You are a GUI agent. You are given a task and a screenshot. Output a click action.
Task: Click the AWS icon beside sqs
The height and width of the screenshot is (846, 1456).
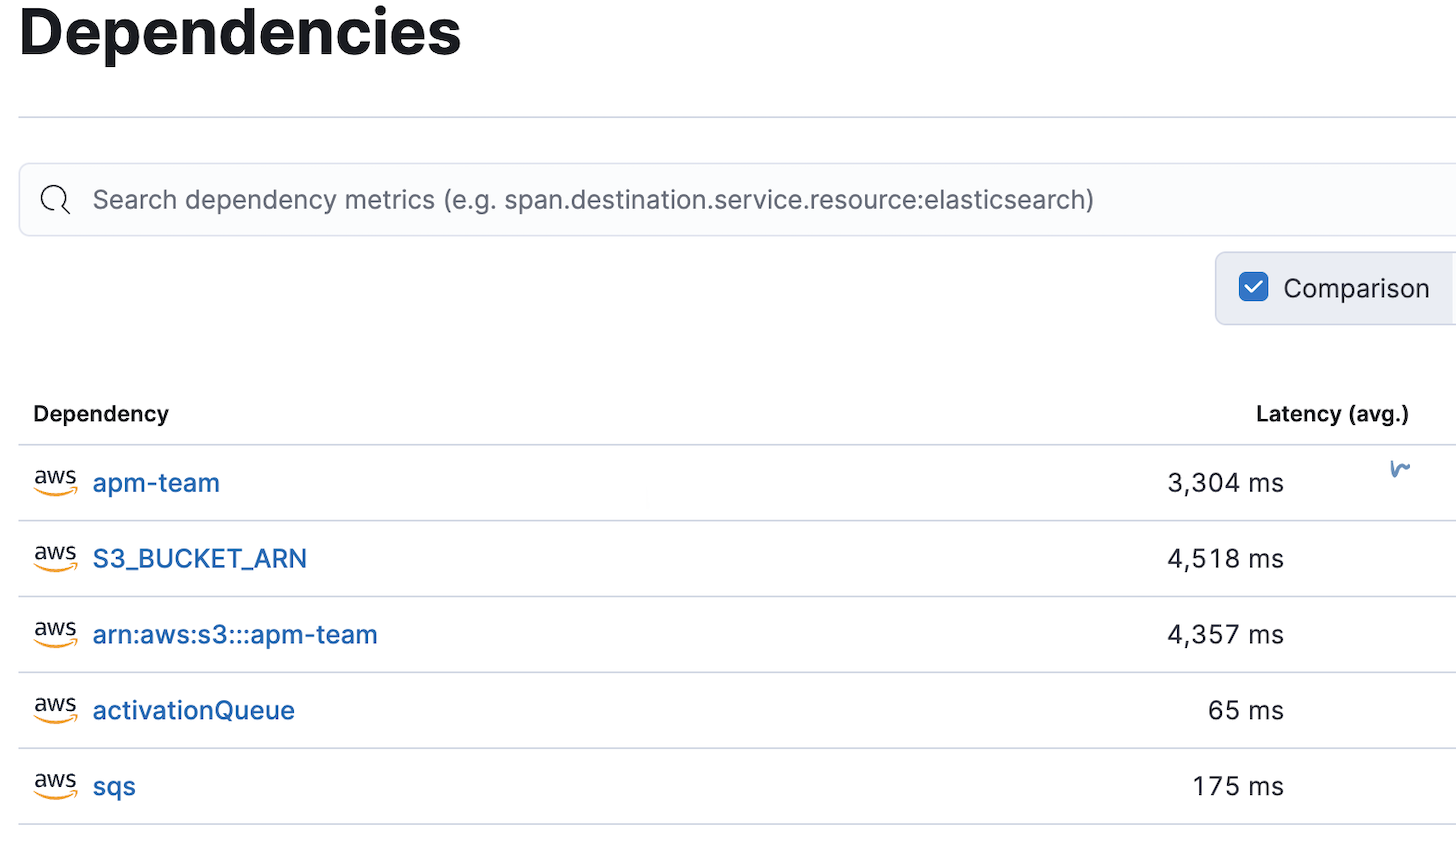55,786
